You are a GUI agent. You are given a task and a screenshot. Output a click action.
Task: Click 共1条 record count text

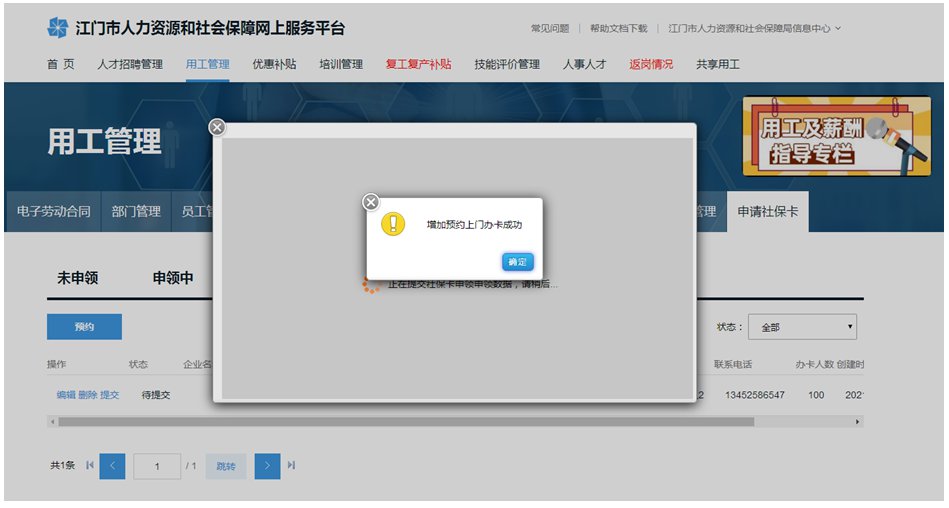(62, 465)
